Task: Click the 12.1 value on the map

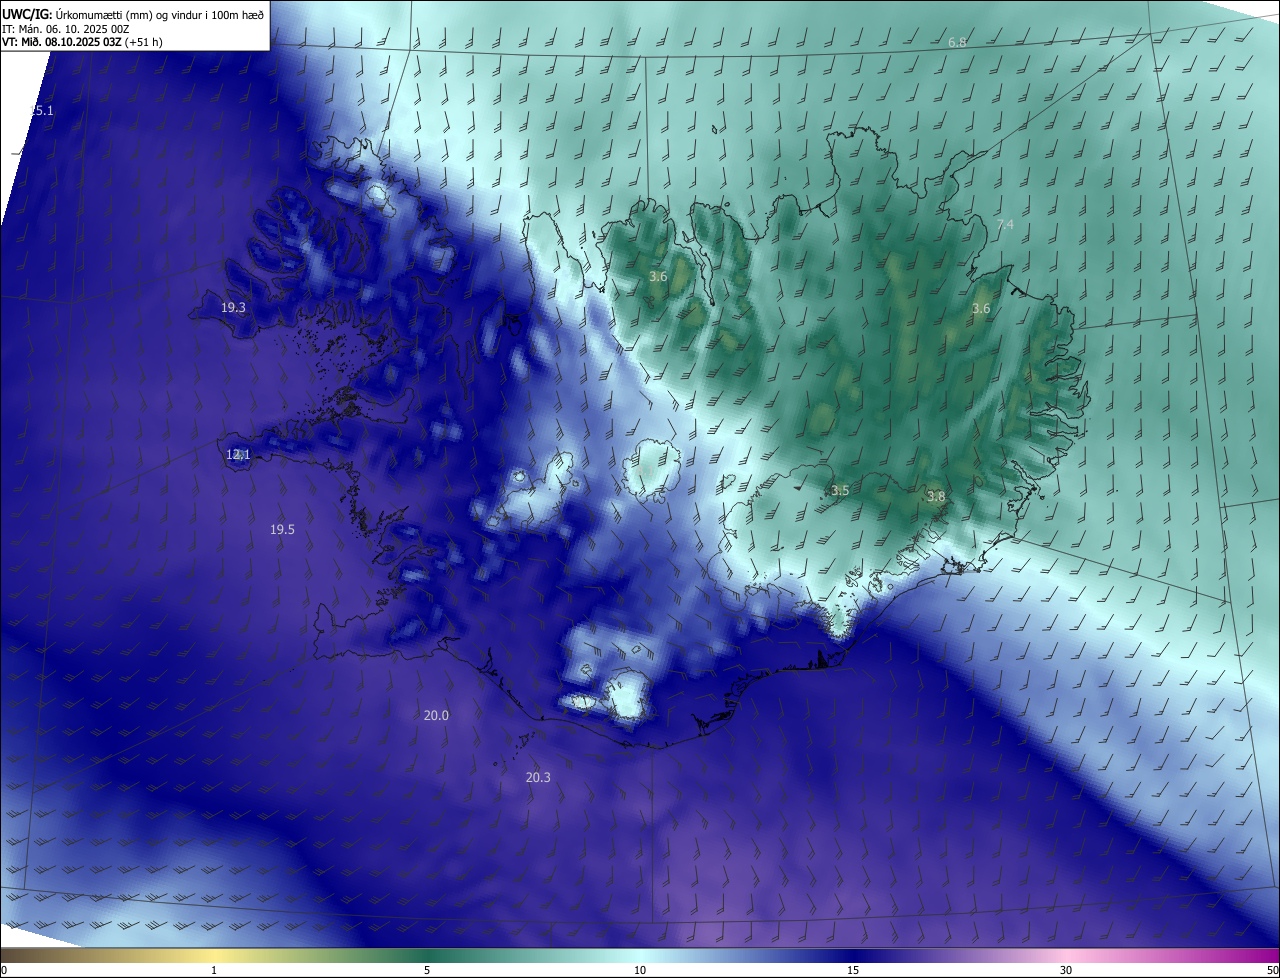Action: pyautogui.click(x=238, y=455)
